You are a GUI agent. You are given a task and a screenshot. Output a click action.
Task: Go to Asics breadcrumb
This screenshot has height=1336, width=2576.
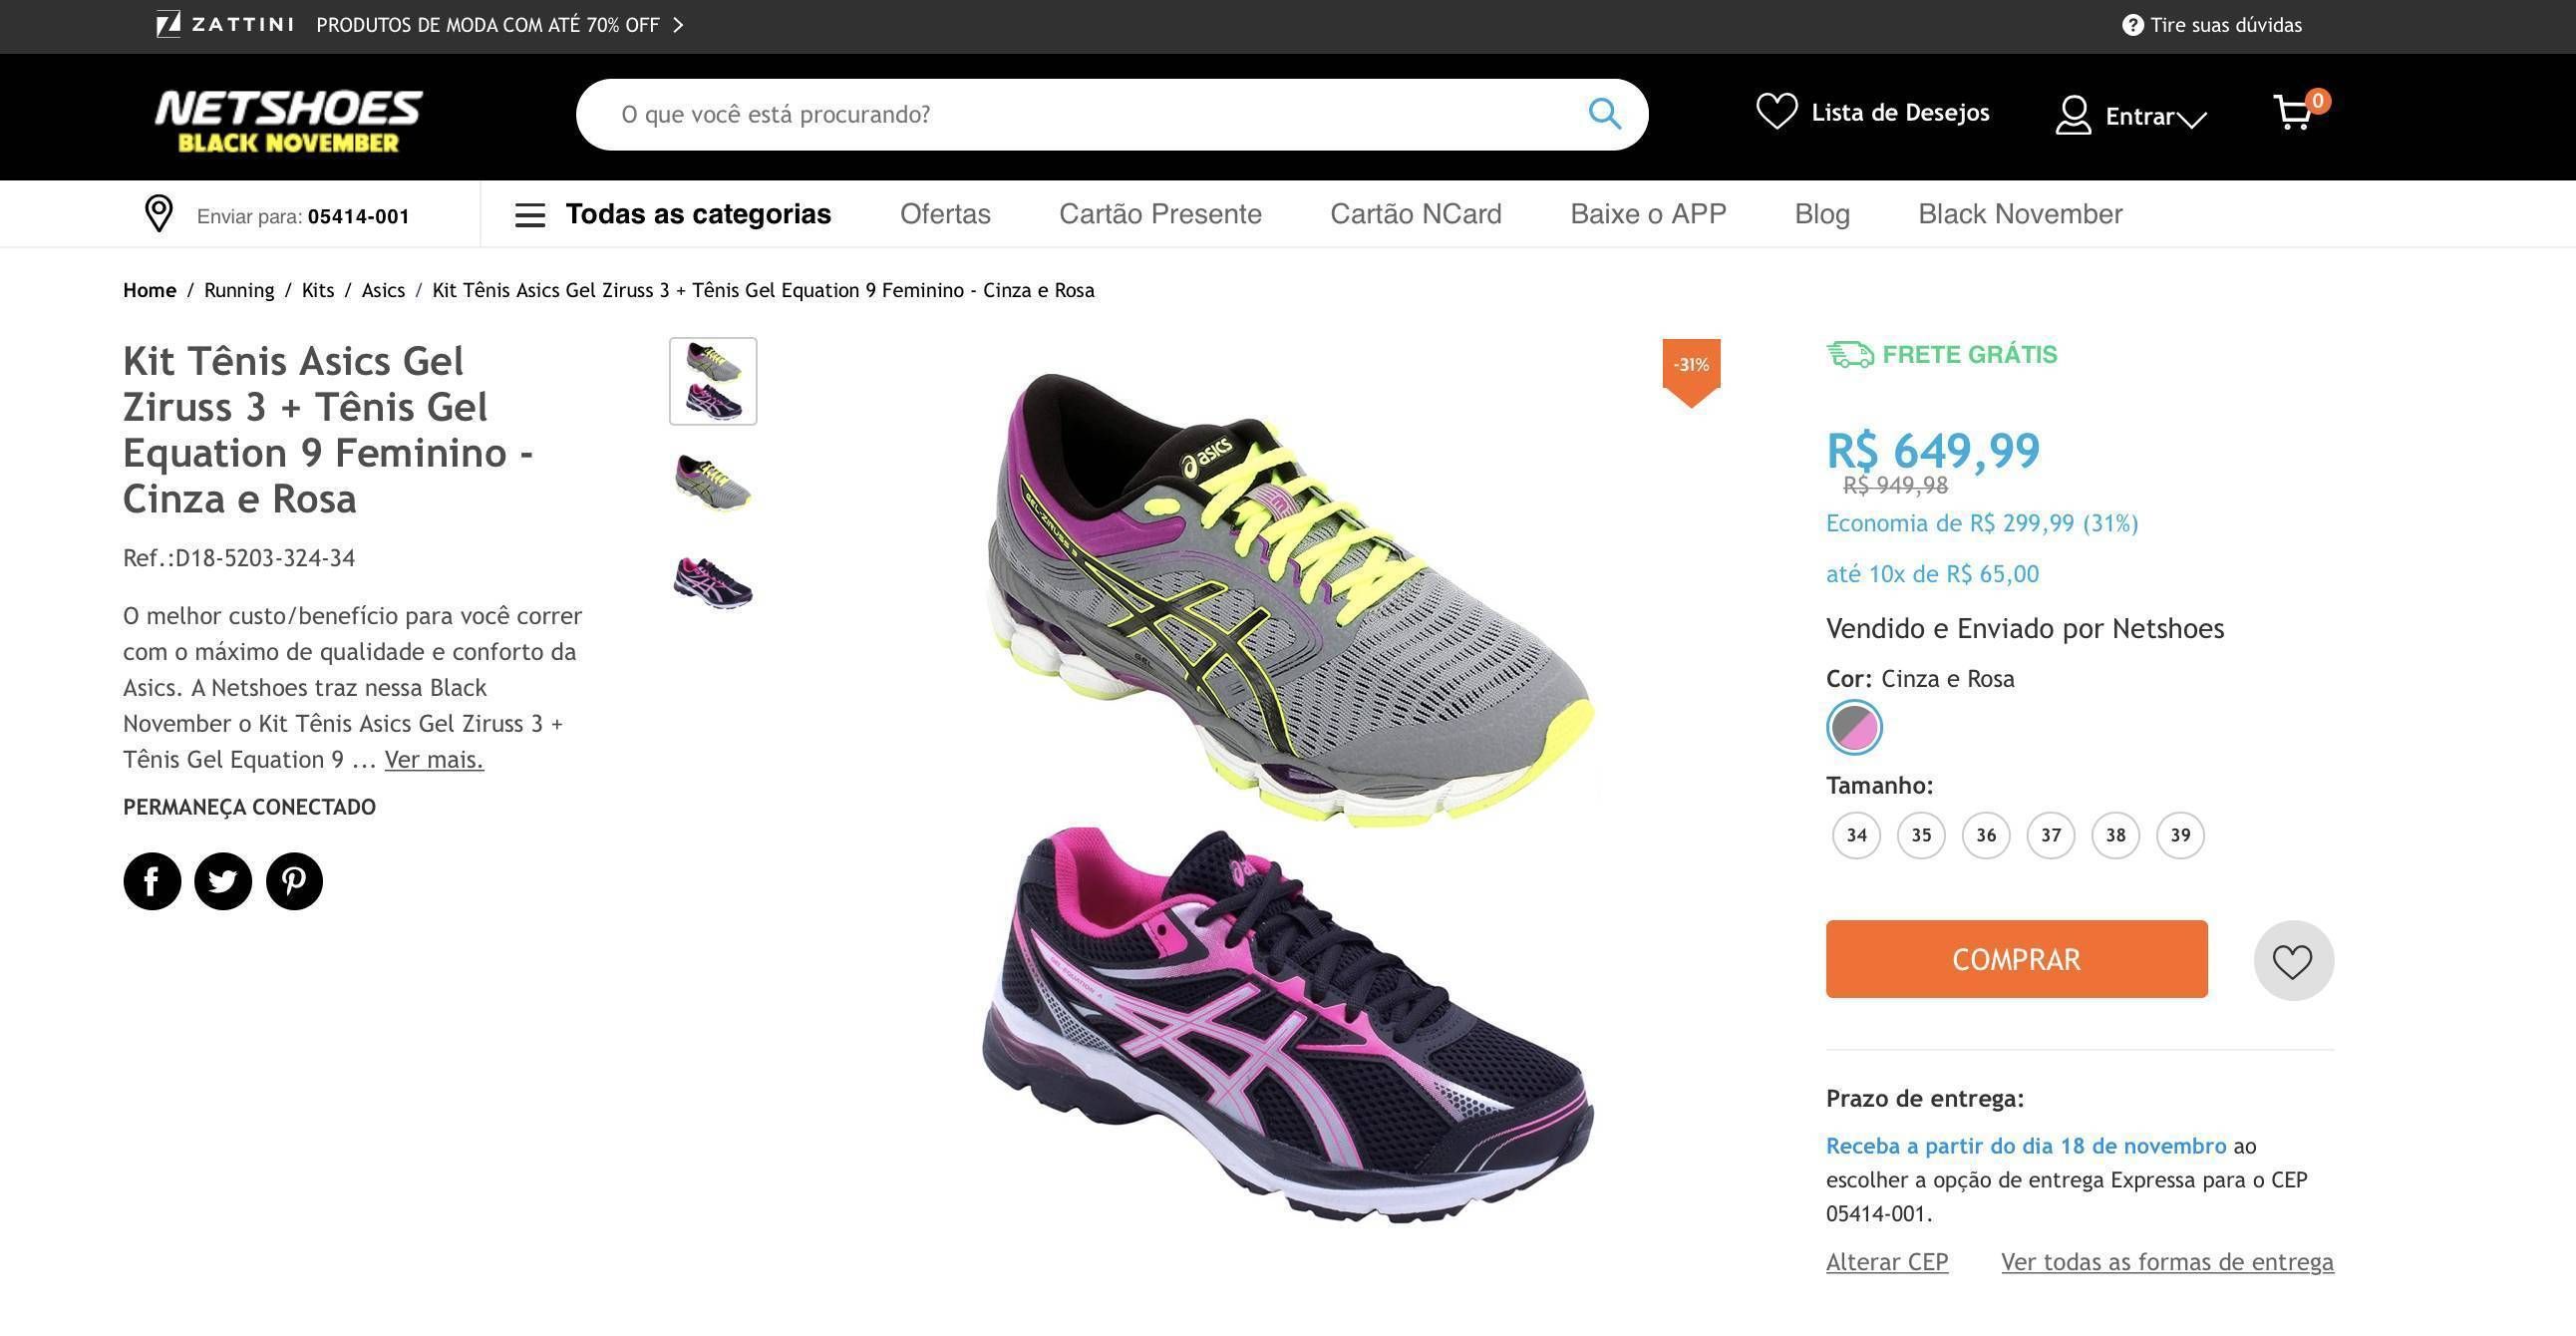[x=383, y=291]
